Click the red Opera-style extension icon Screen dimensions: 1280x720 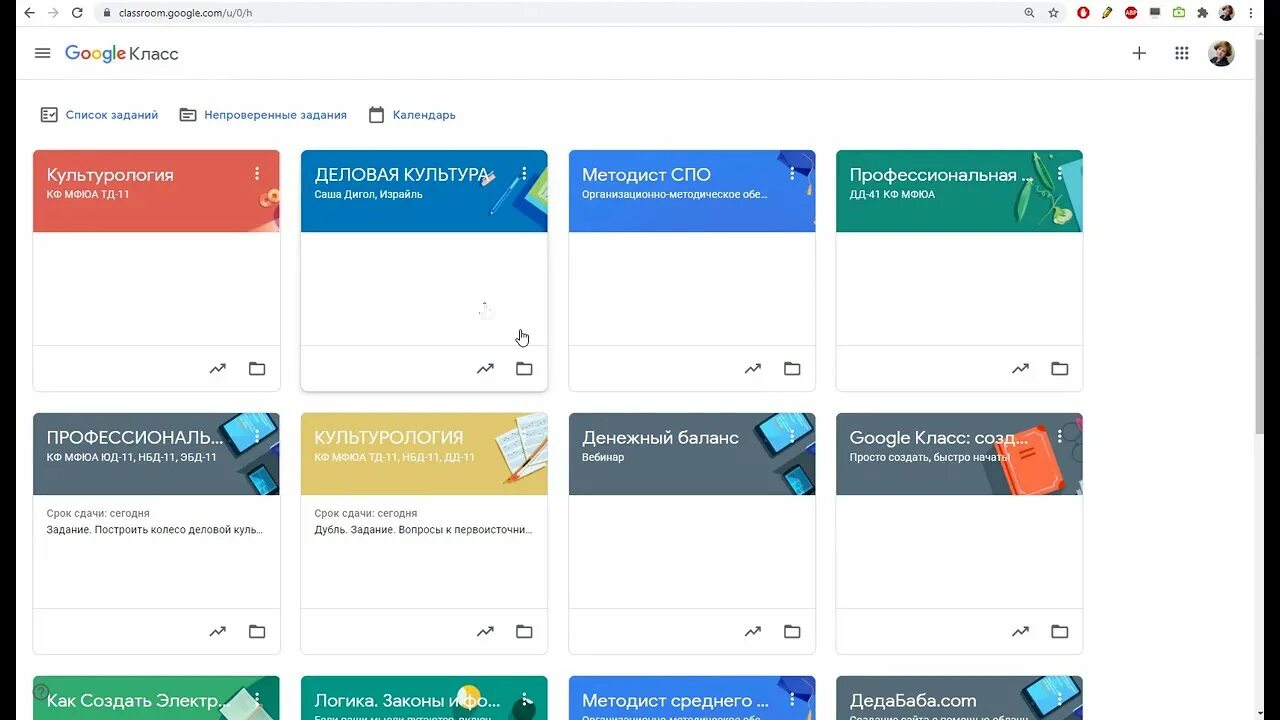point(1083,13)
